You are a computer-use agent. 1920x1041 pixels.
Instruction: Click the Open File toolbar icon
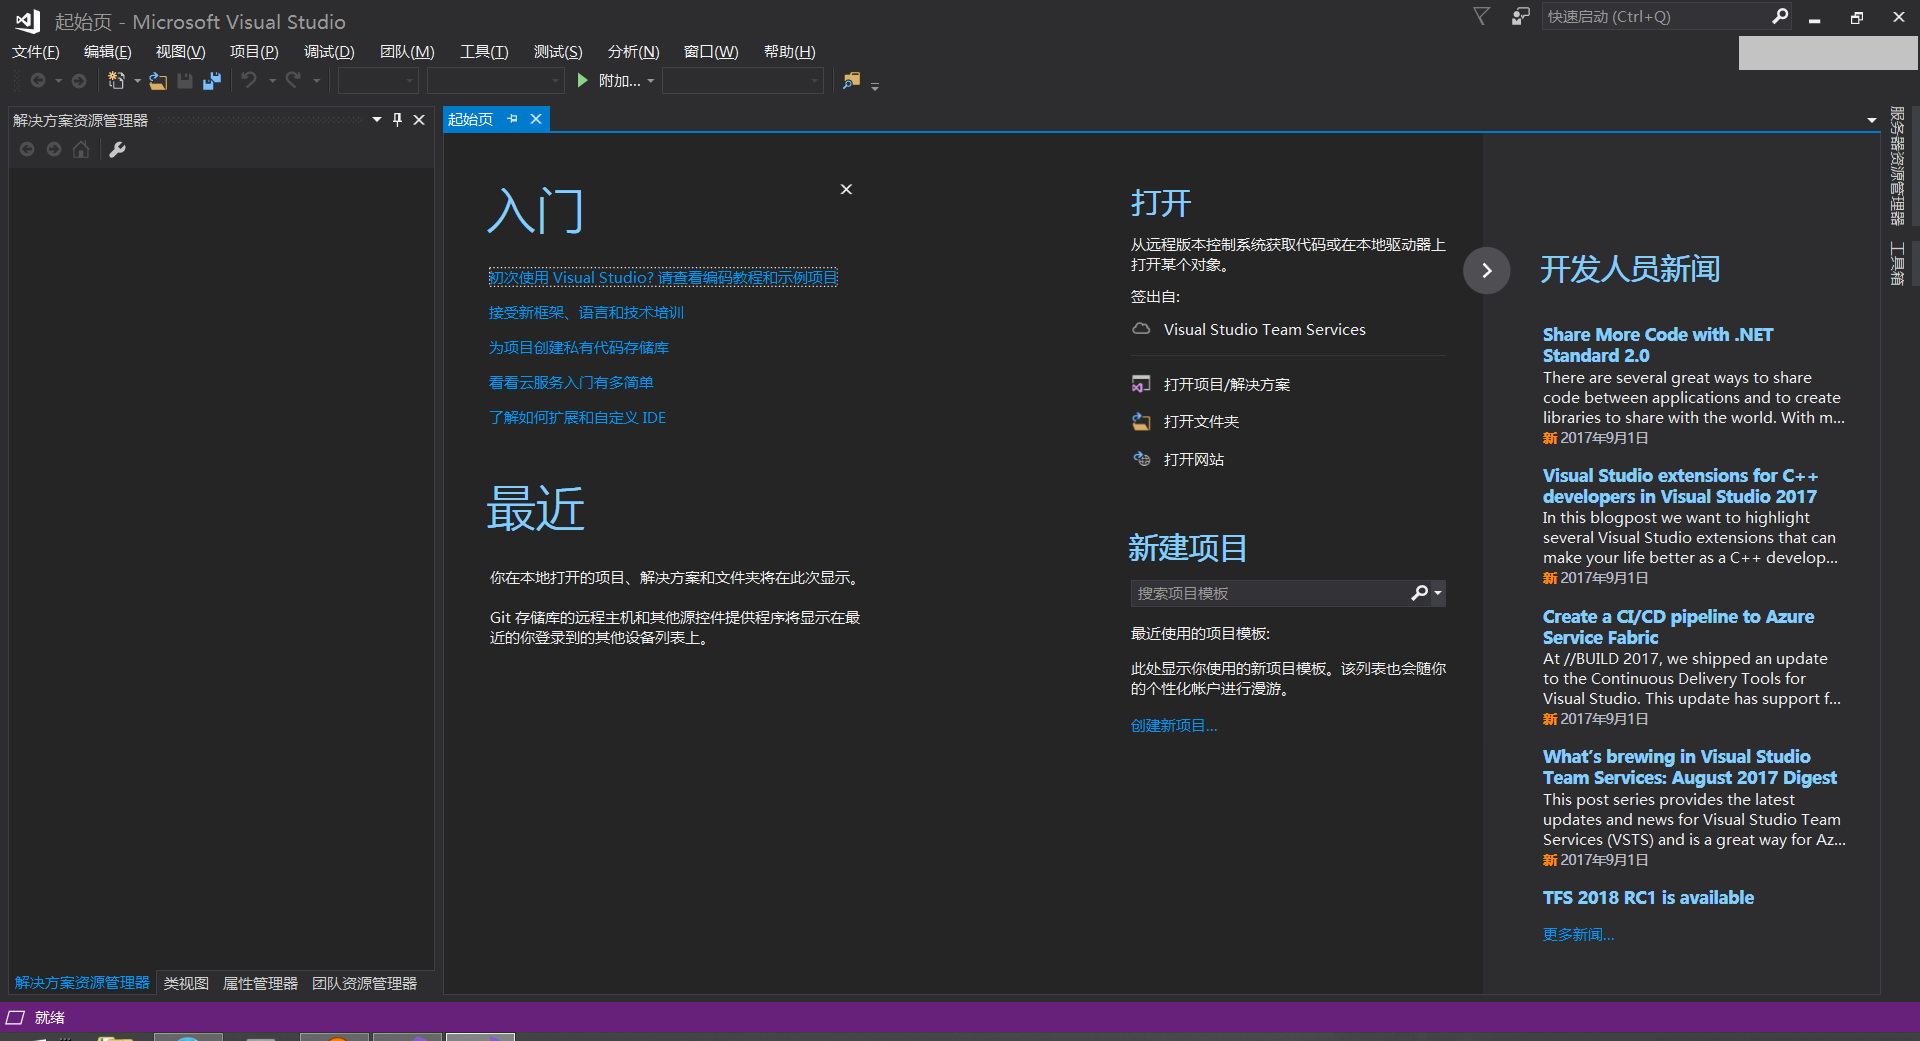click(158, 81)
